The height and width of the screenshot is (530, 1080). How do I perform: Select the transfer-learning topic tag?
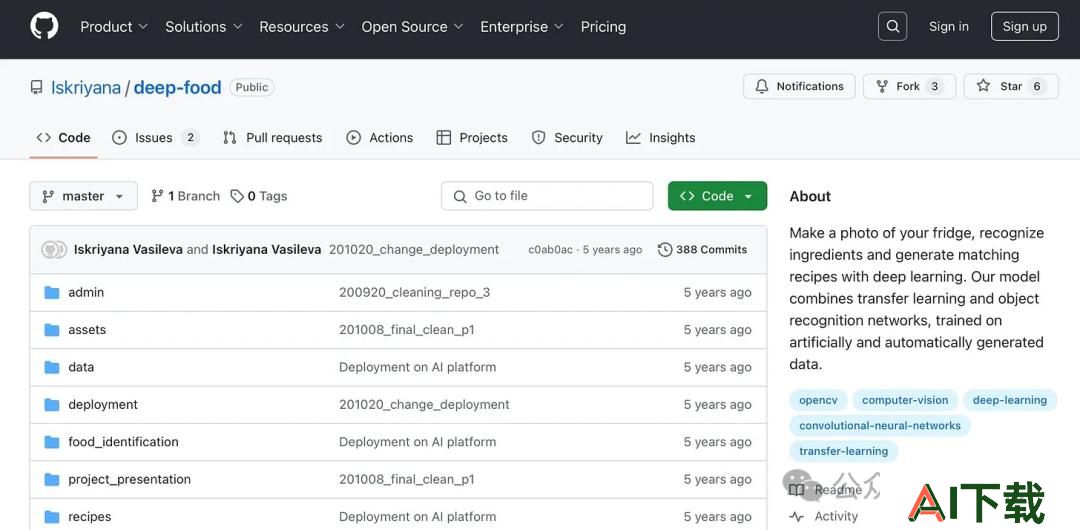[844, 451]
